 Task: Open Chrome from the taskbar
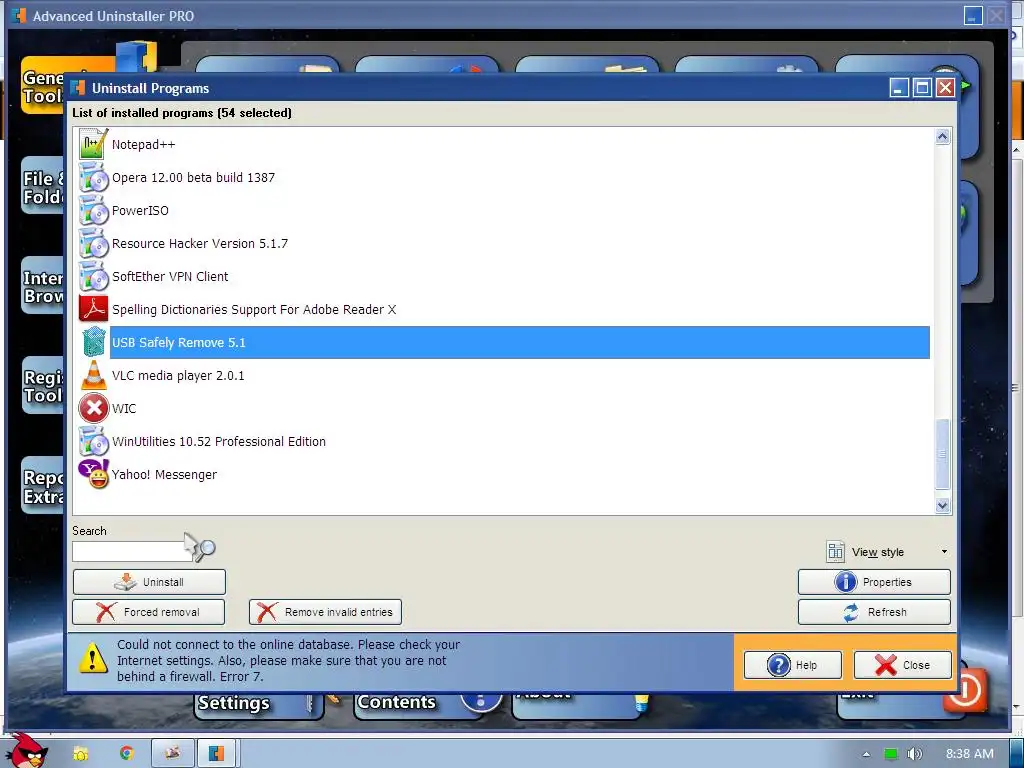[126, 753]
